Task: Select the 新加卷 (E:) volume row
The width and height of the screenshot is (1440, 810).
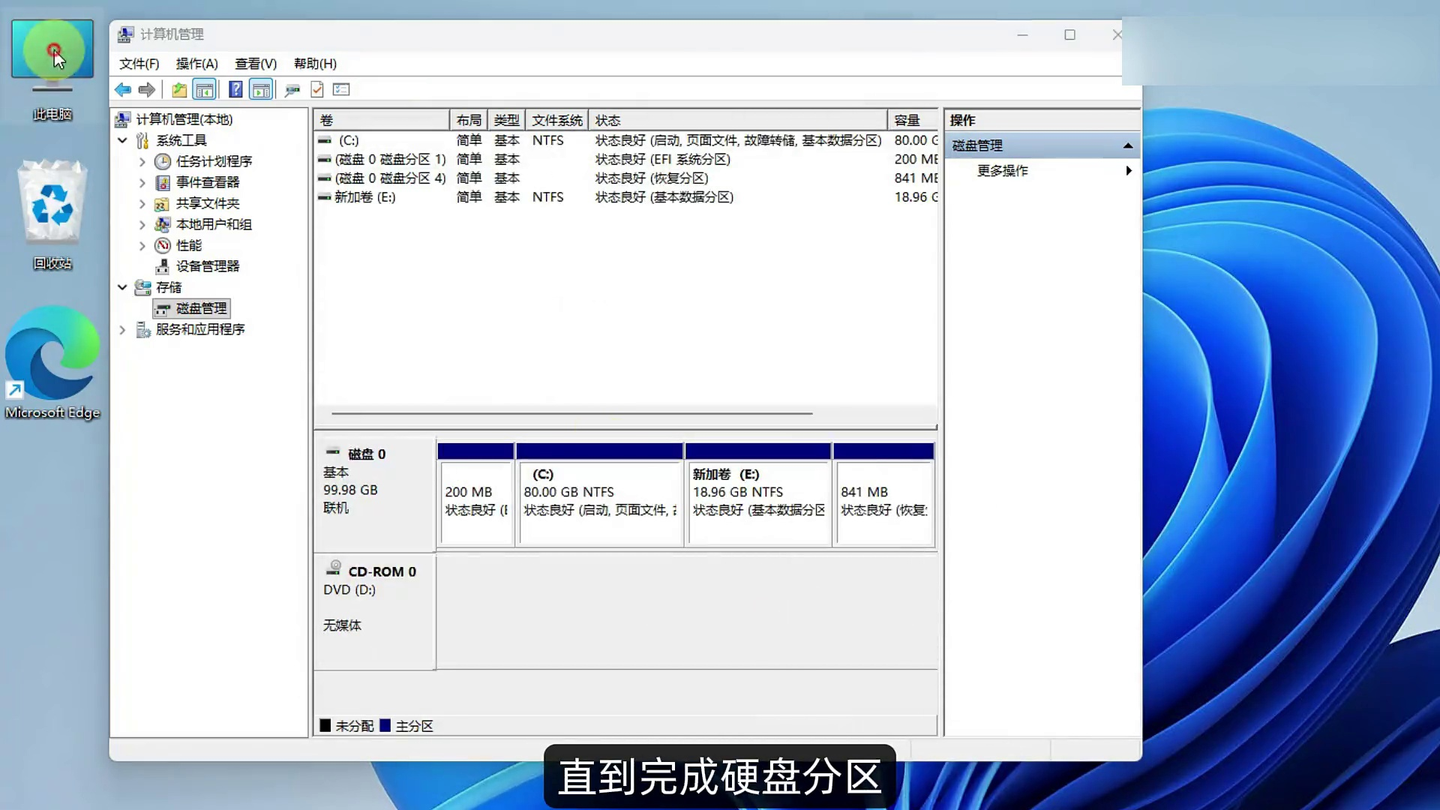Action: click(x=626, y=198)
